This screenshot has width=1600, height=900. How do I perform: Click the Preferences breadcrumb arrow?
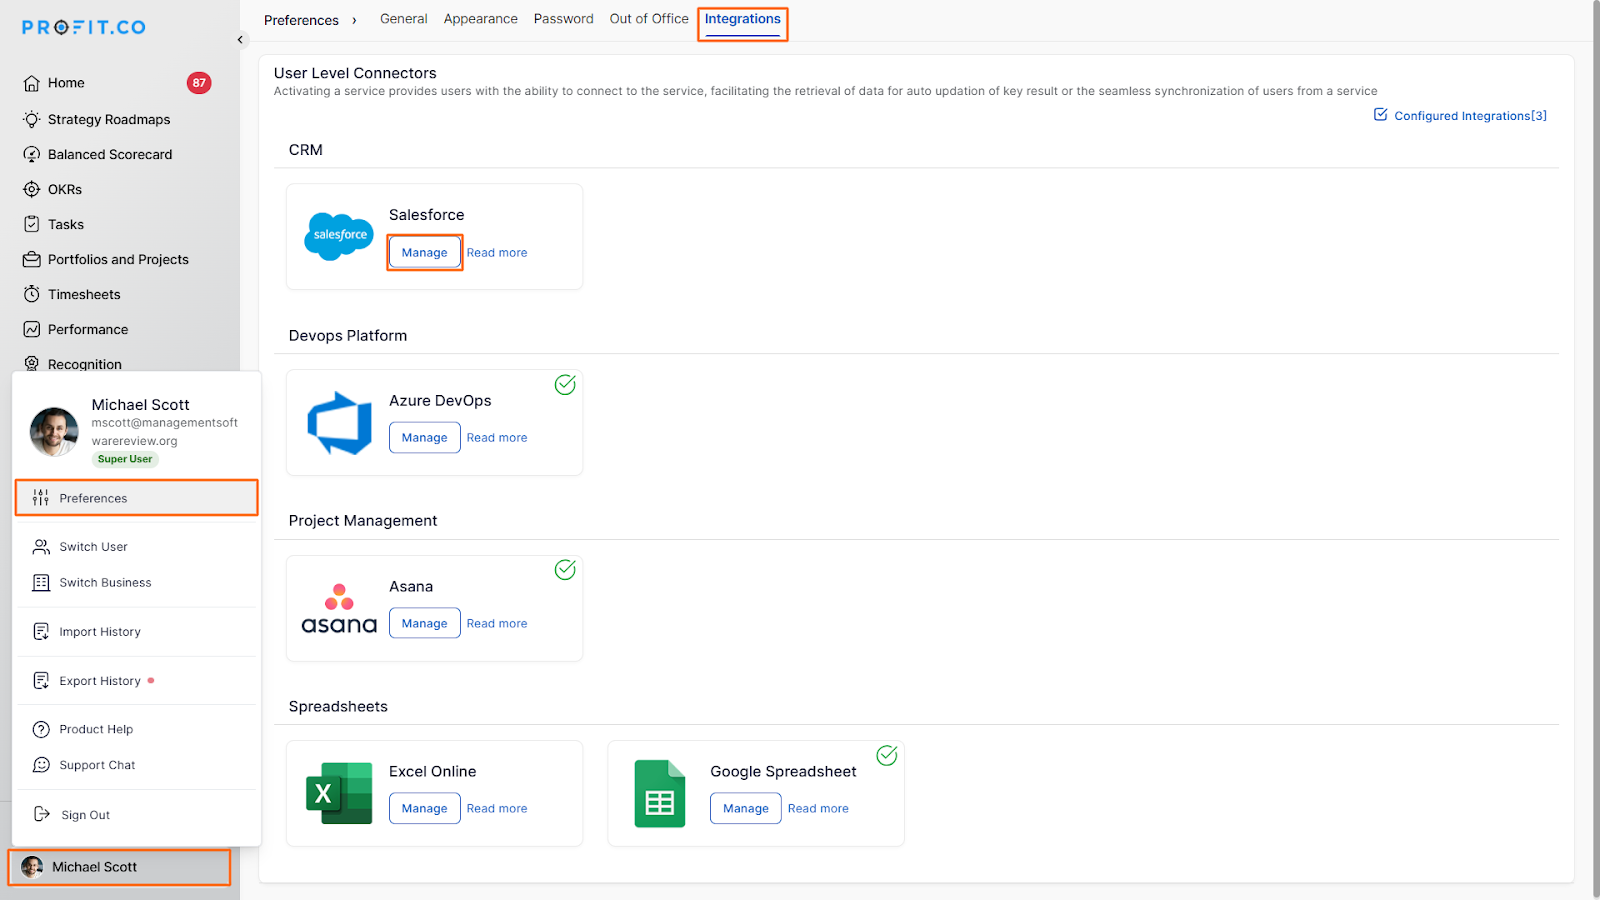(x=354, y=20)
